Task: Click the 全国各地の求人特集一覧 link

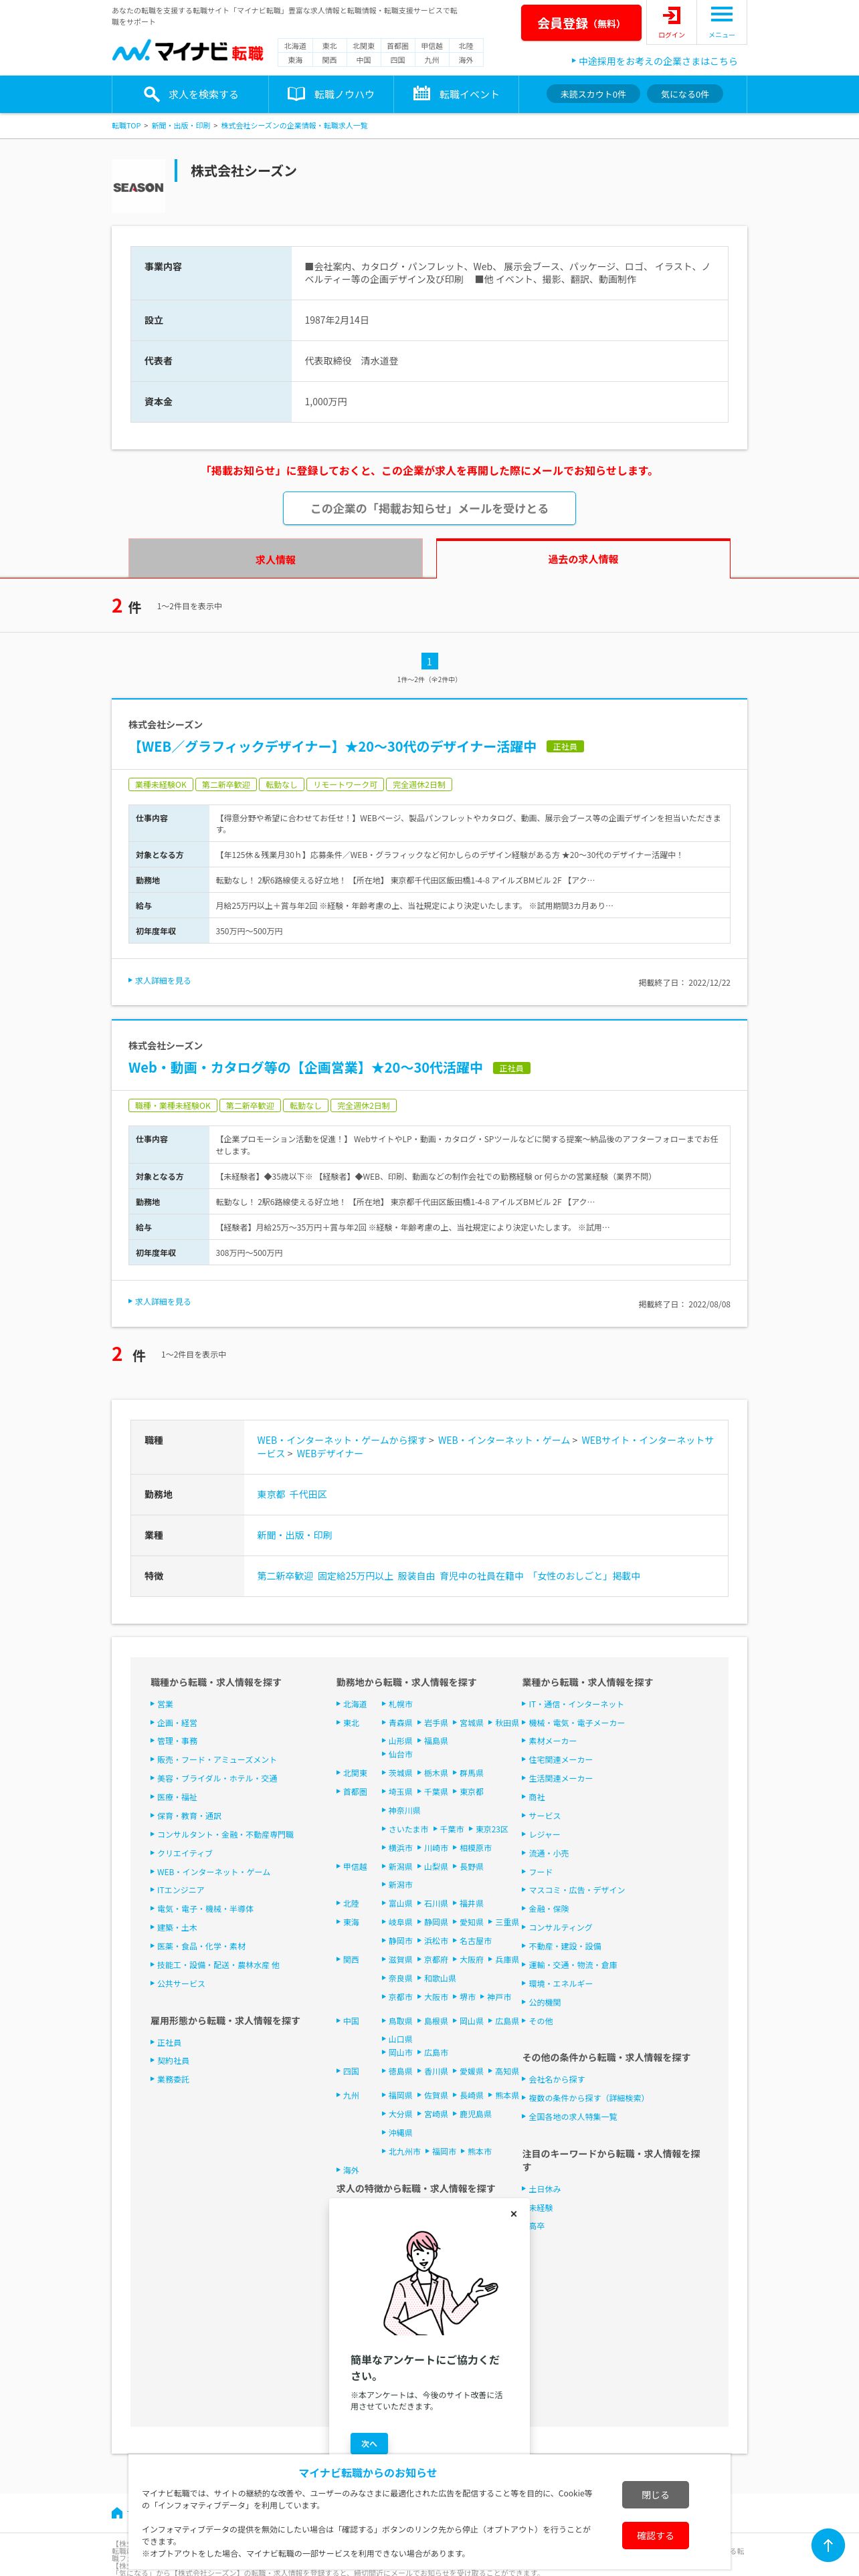Action: coord(572,2117)
